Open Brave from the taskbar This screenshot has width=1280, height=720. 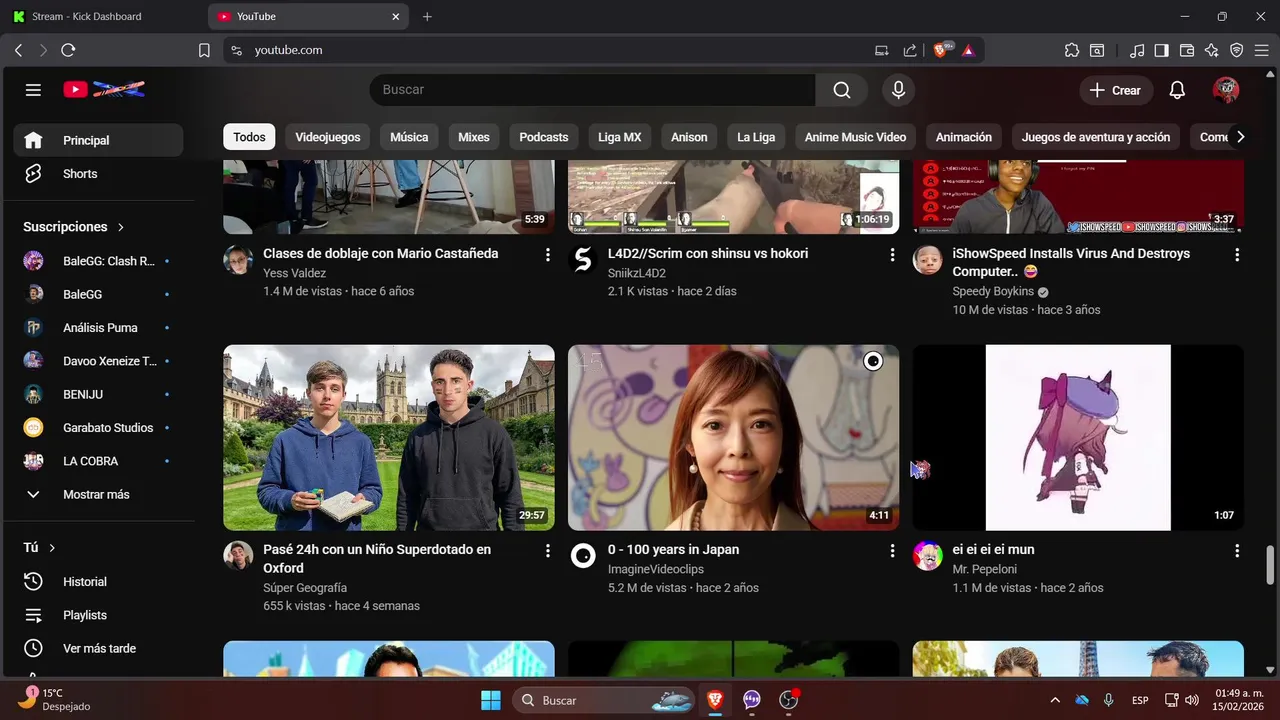pos(715,700)
